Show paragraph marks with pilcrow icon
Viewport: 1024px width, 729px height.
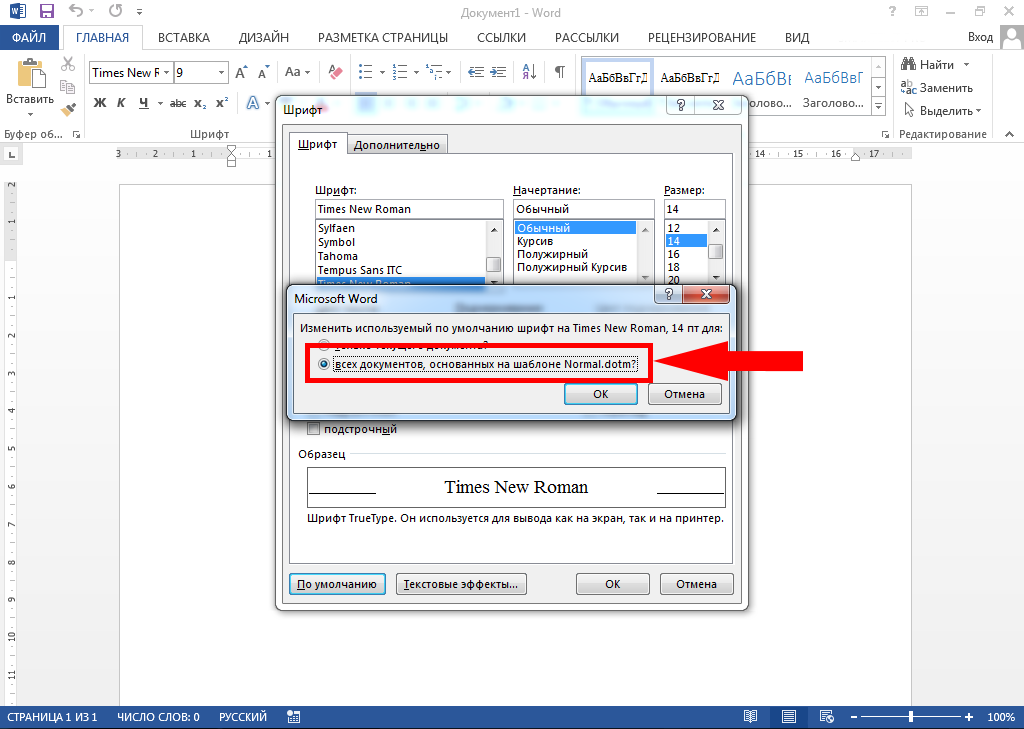coord(560,73)
